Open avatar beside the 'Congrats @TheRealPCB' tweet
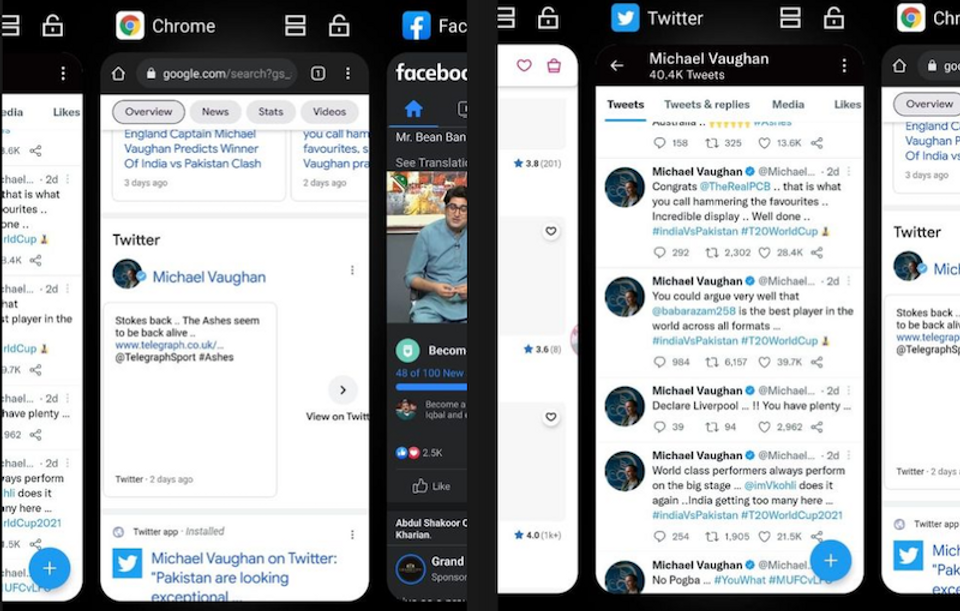960x611 pixels. point(624,187)
